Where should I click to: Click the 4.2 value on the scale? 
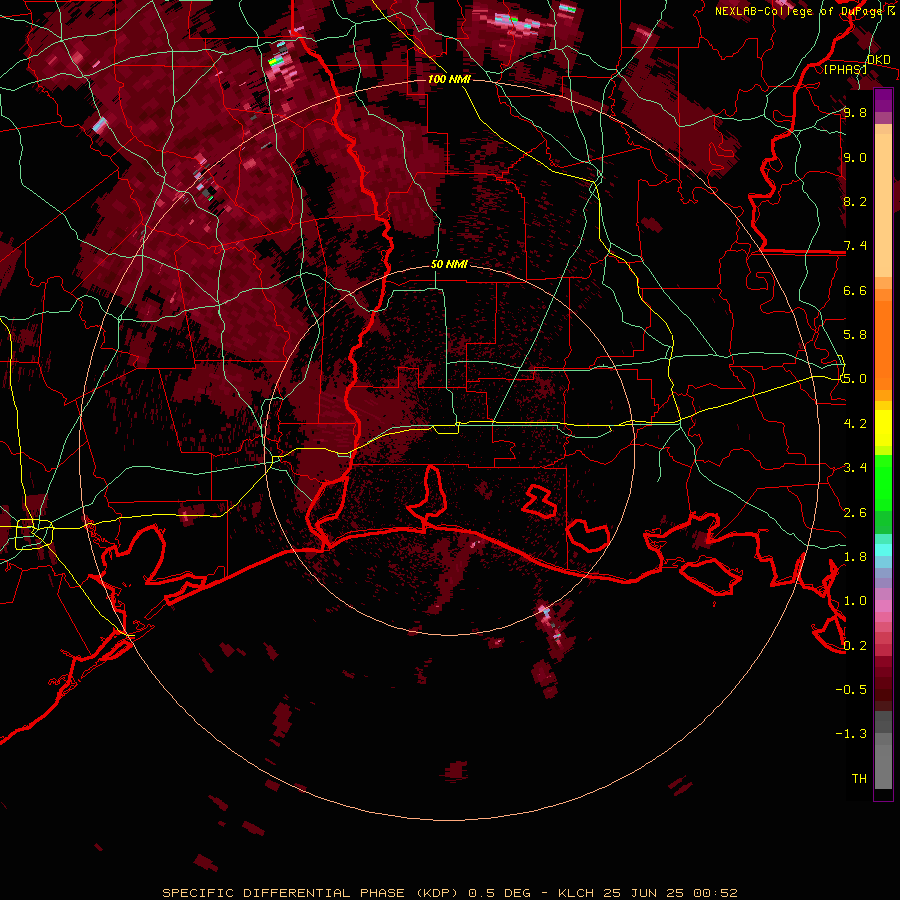pos(855,424)
